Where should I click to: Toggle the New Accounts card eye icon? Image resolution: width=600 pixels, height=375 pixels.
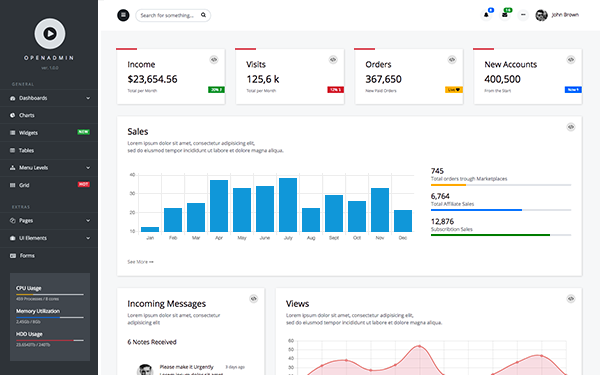571,60
